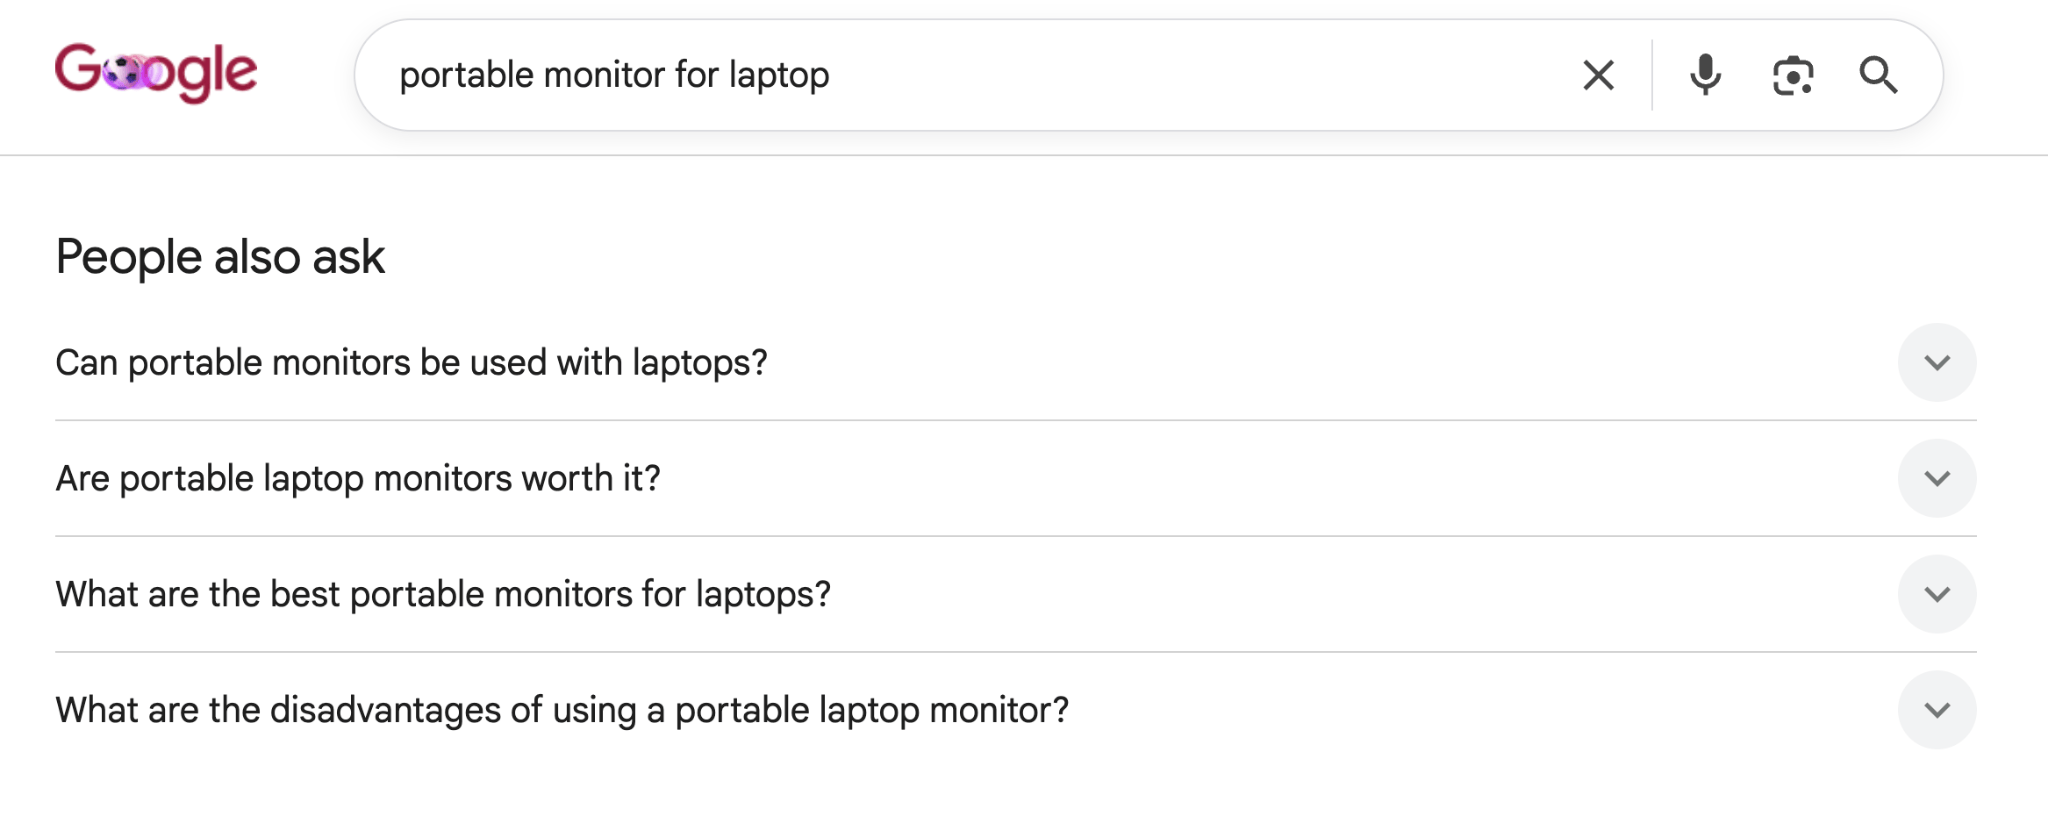Click the word "for" in the search query
The width and height of the screenshot is (2048, 839).
pyautogui.click(x=697, y=75)
